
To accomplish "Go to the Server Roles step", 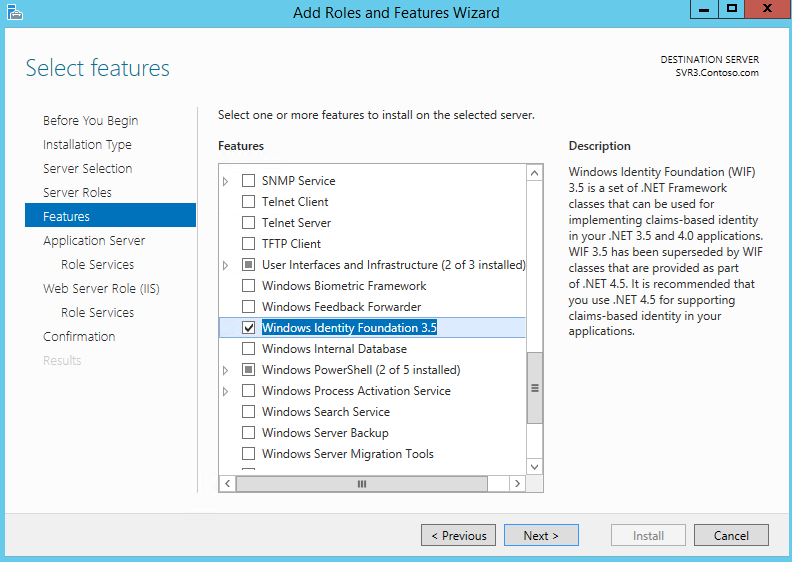I will click(x=77, y=192).
